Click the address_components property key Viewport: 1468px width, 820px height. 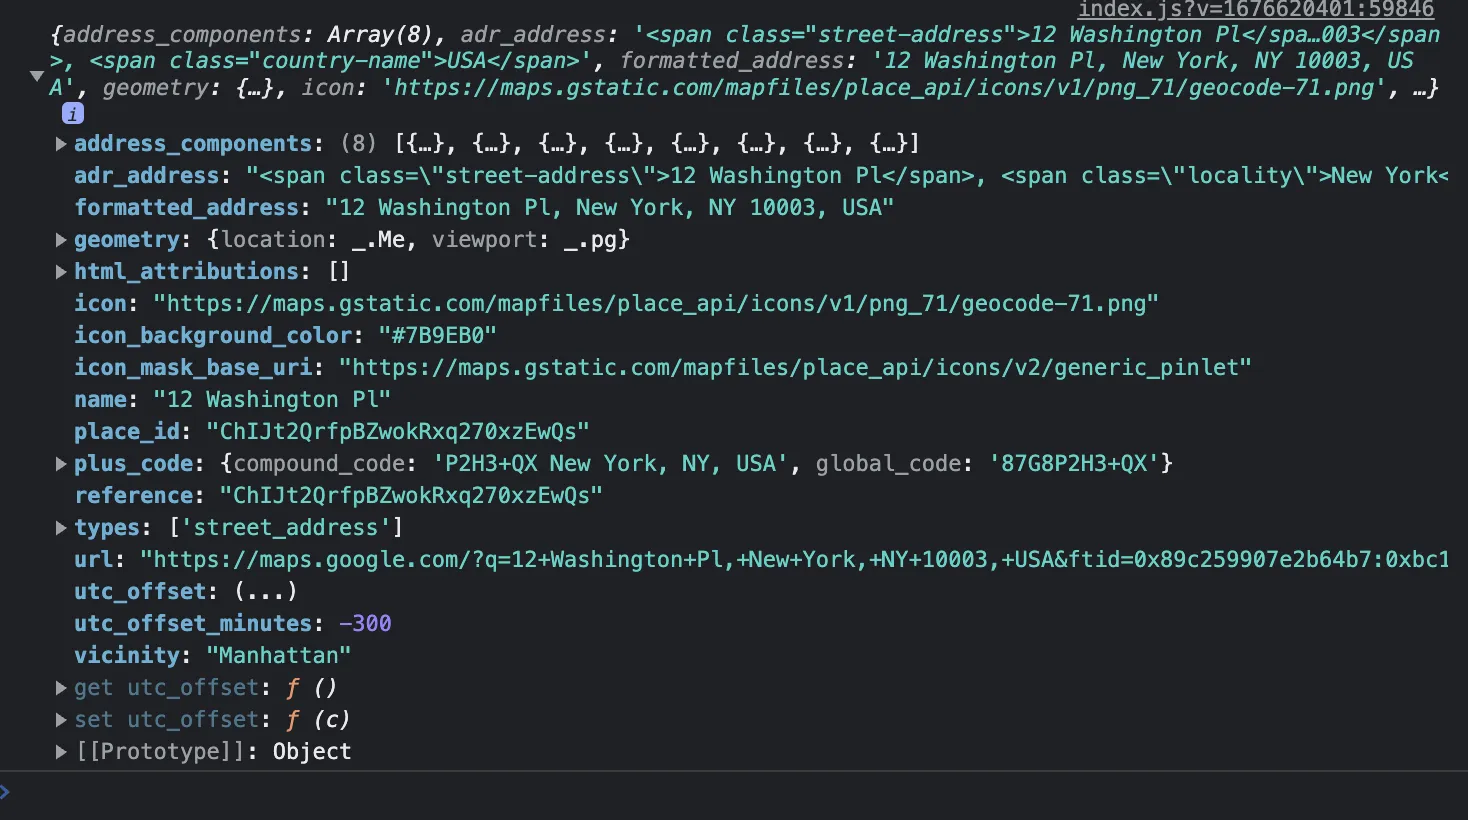click(193, 144)
